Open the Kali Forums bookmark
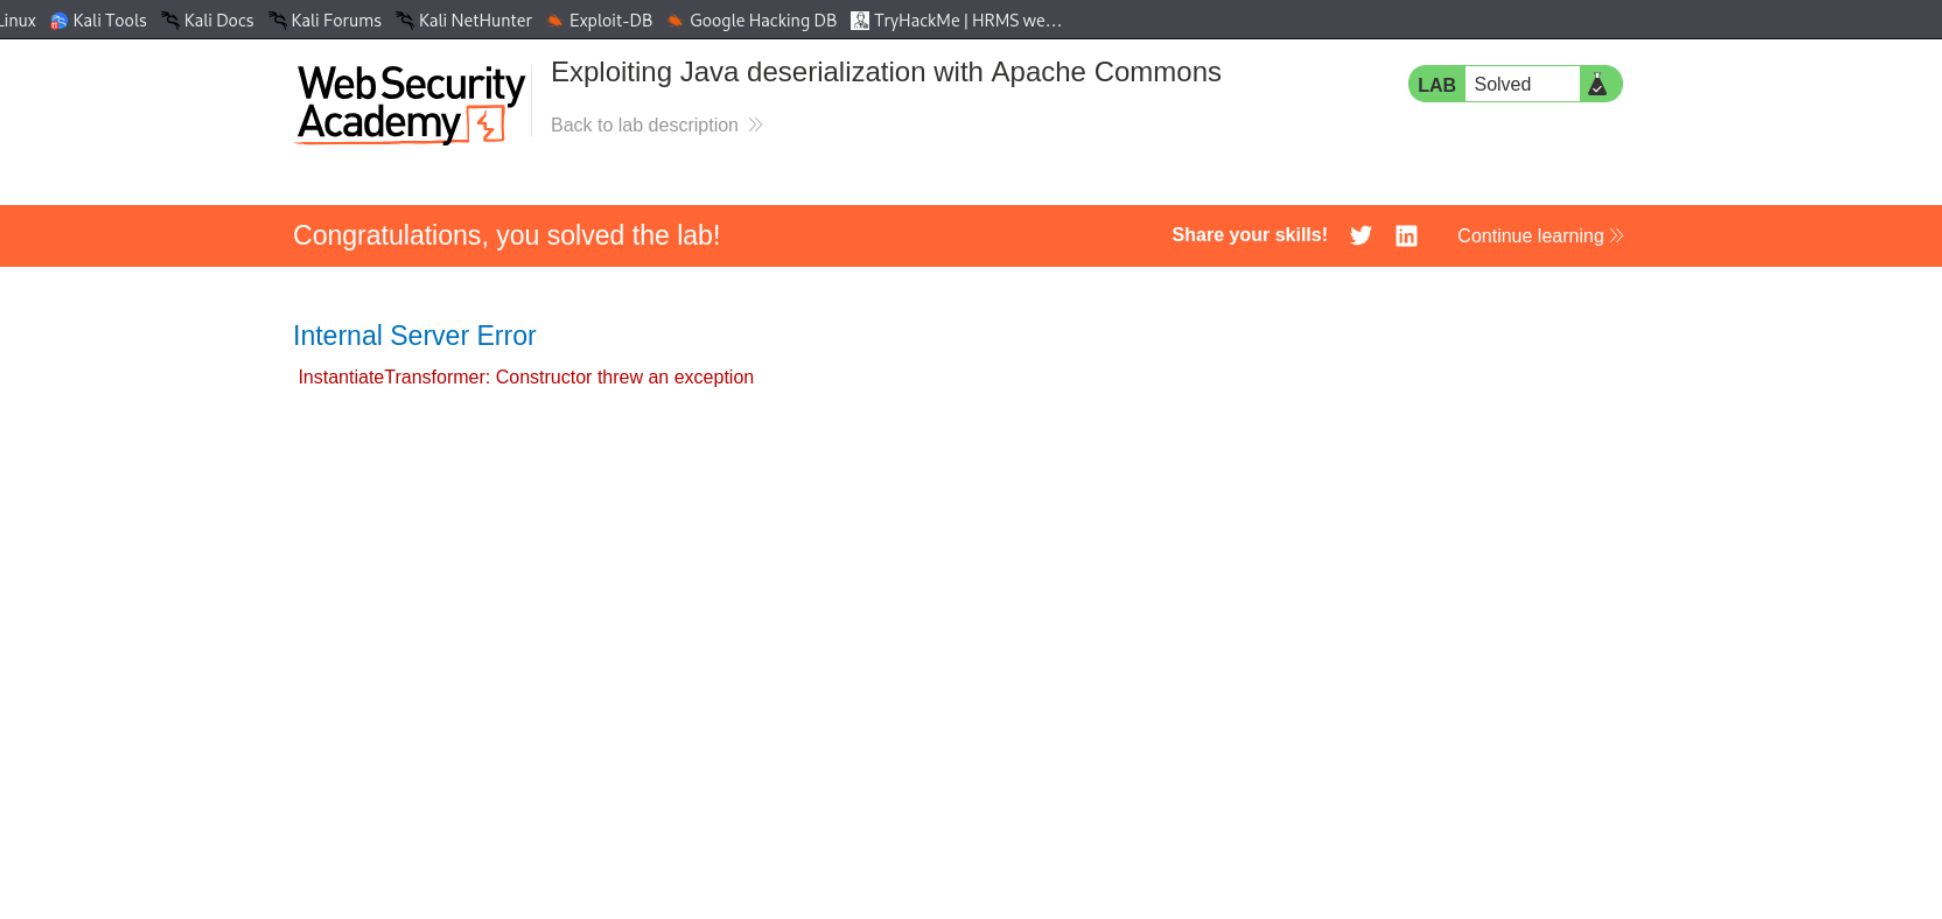The image size is (1942, 919). (325, 20)
